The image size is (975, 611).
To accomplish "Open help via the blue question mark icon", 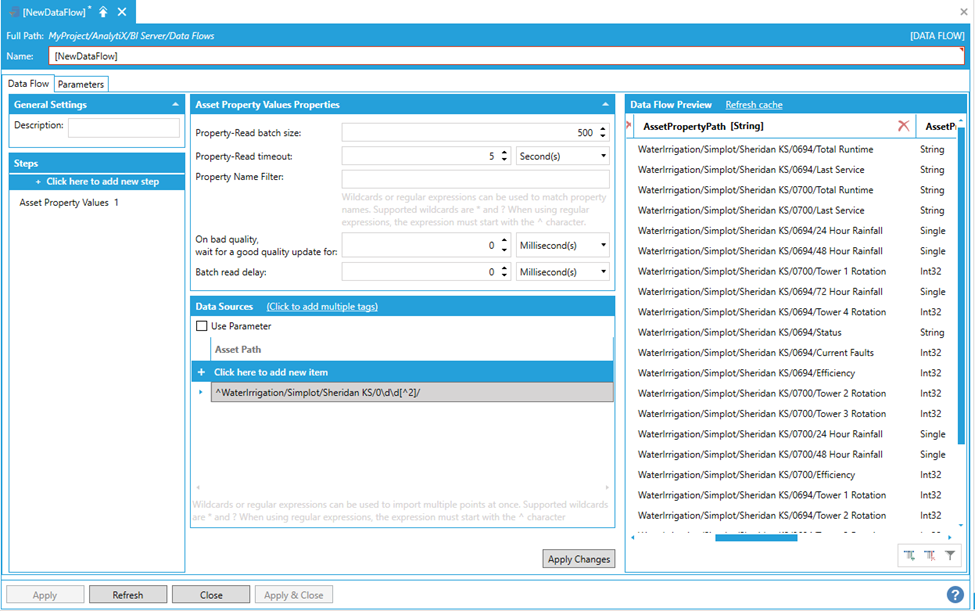I will 955,594.
